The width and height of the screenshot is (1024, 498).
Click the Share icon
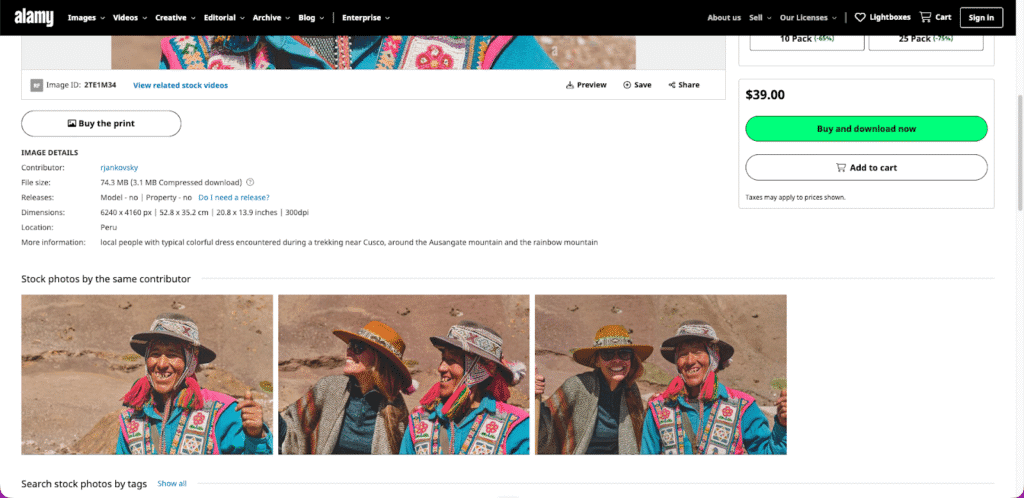673,85
